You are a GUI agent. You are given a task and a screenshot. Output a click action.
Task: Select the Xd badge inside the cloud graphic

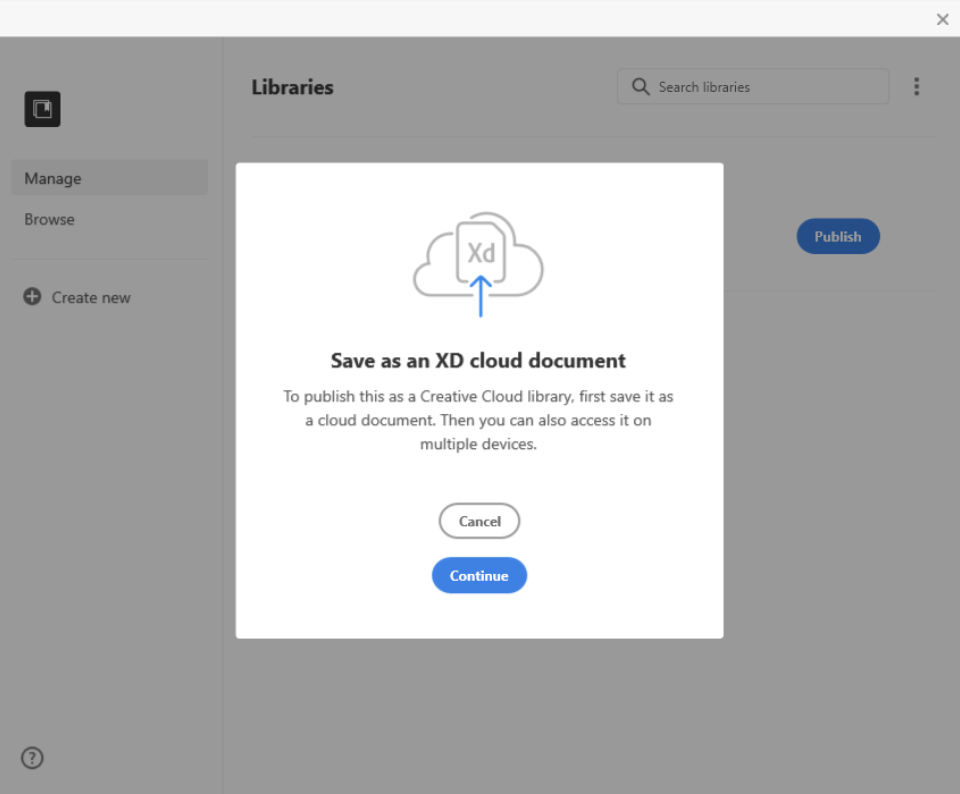481,249
